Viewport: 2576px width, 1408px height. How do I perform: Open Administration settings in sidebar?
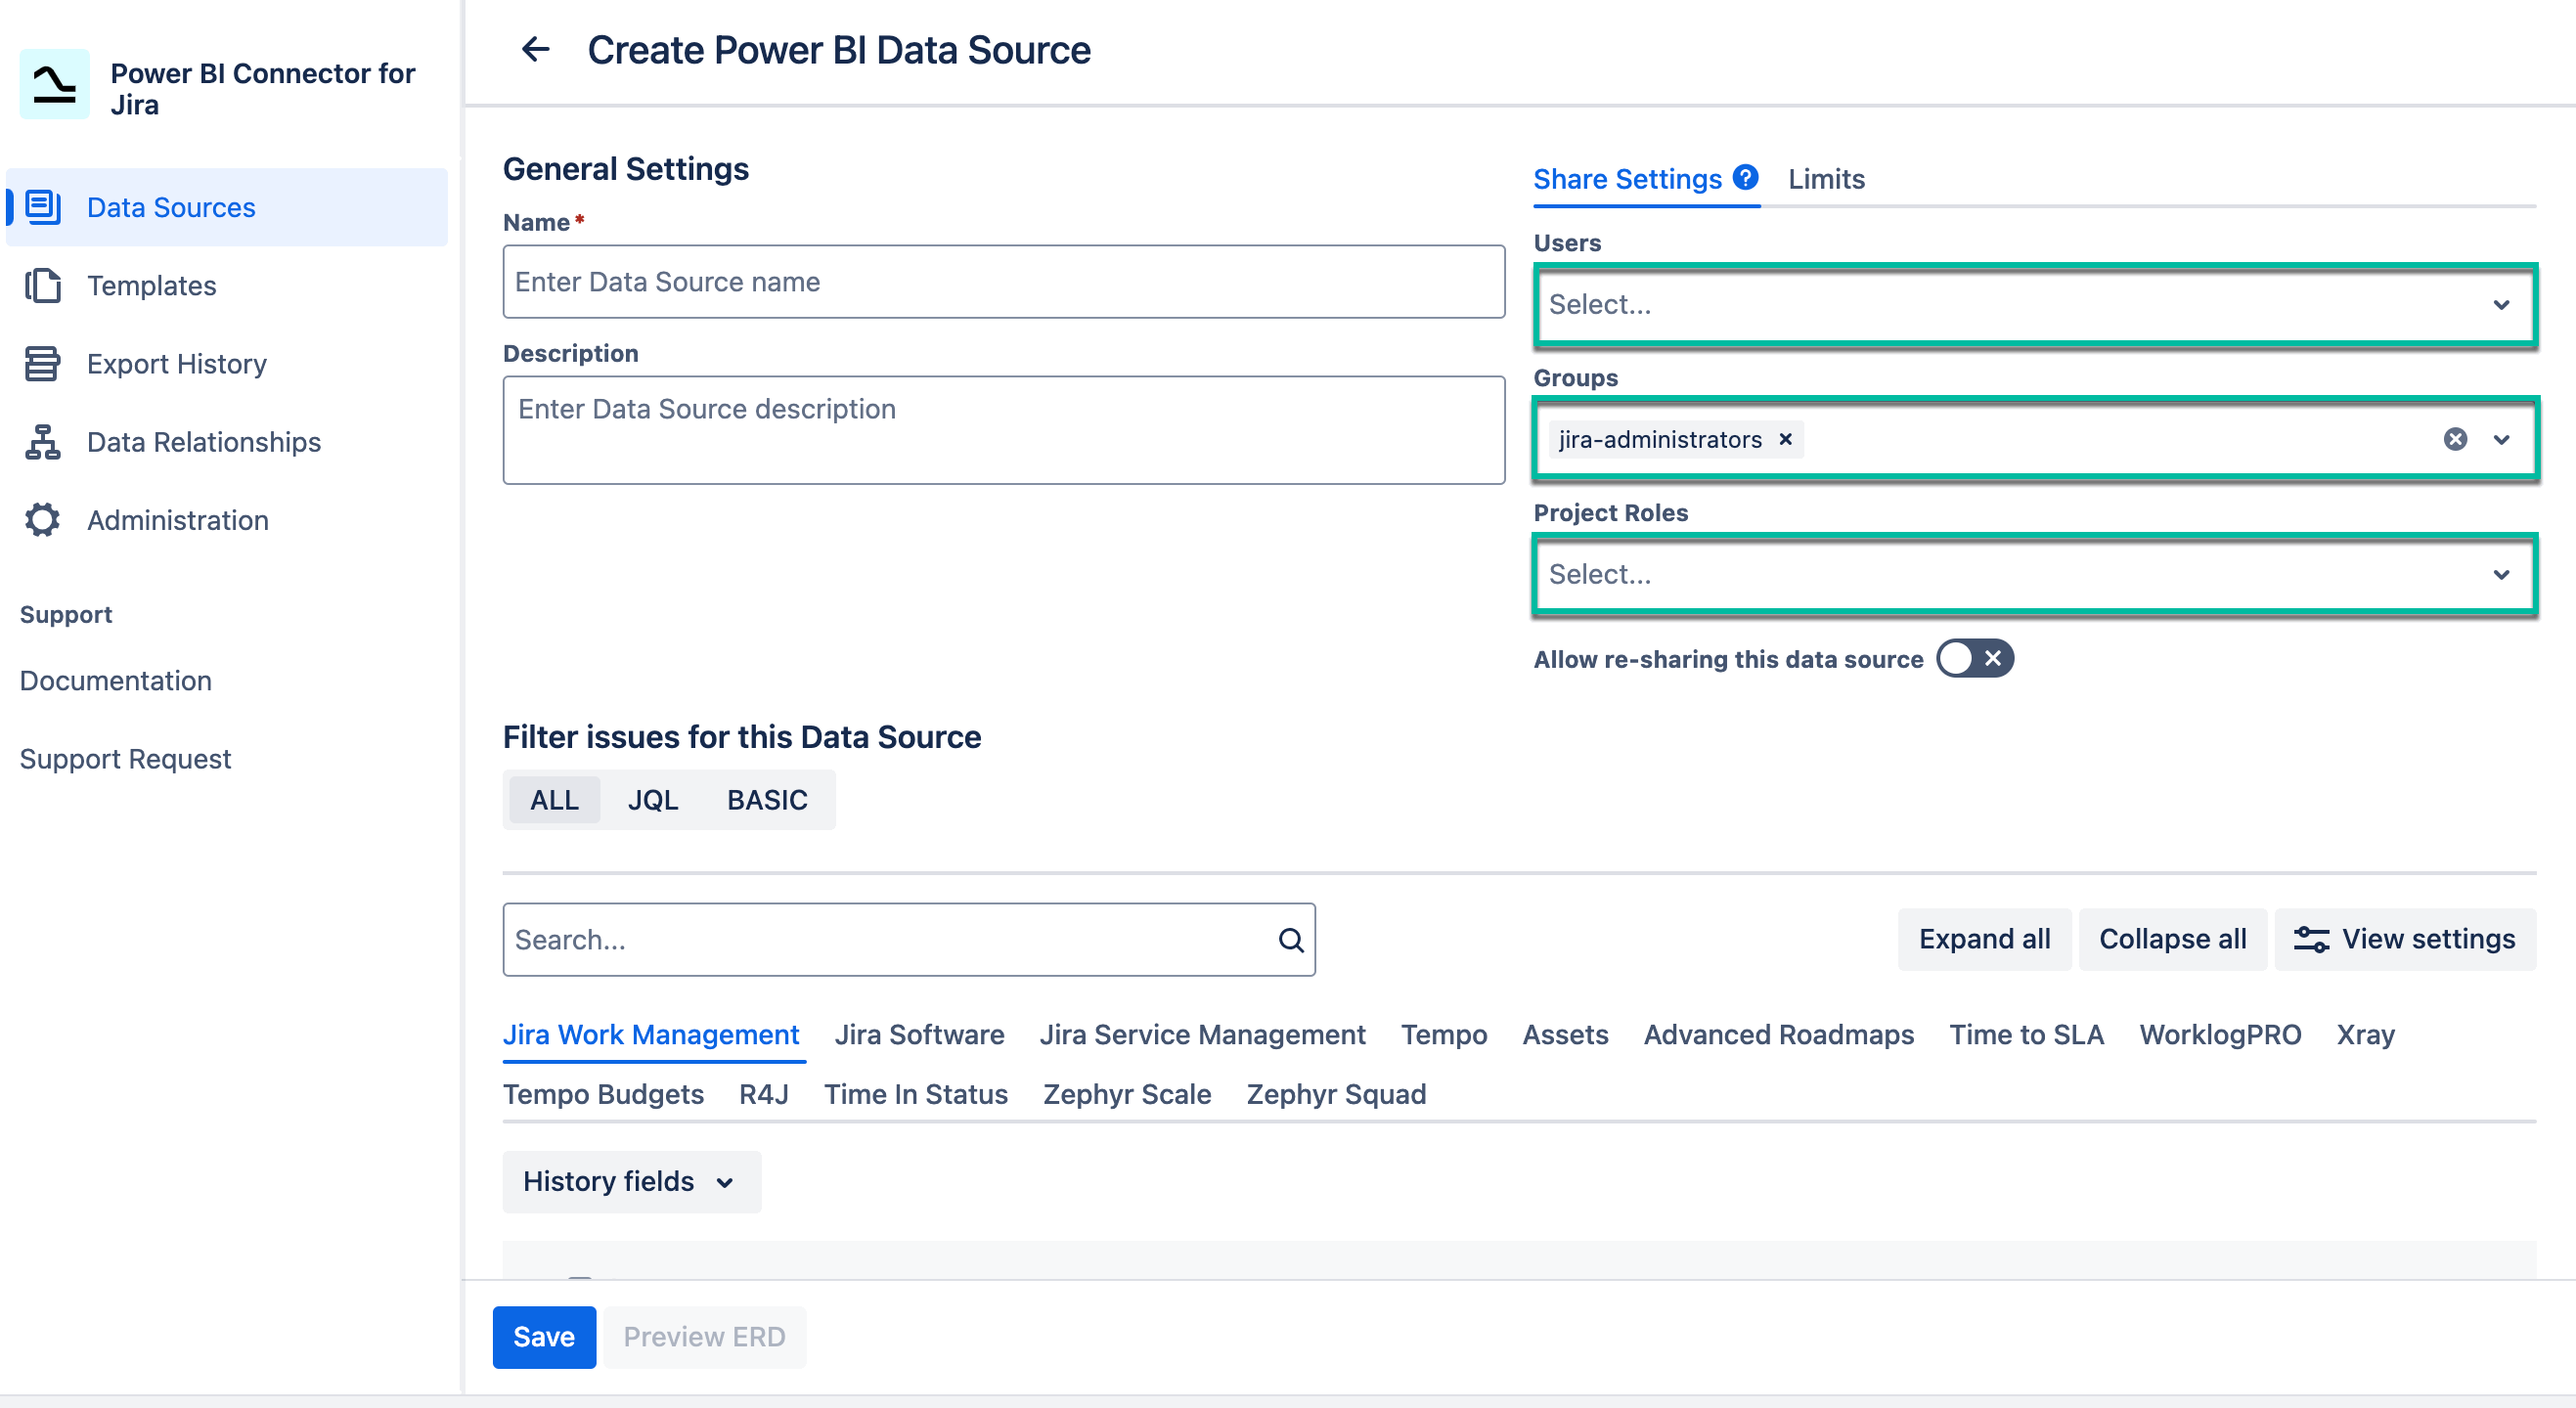[x=177, y=520]
